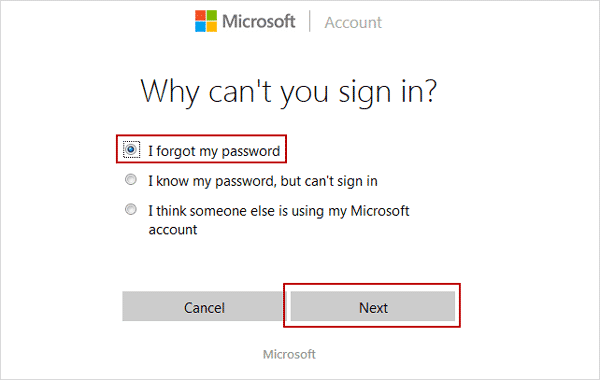Click the Microsoft wordmark in header
Viewport: 600px width, 380px height.
pyautogui.click(x=259, y=21)
